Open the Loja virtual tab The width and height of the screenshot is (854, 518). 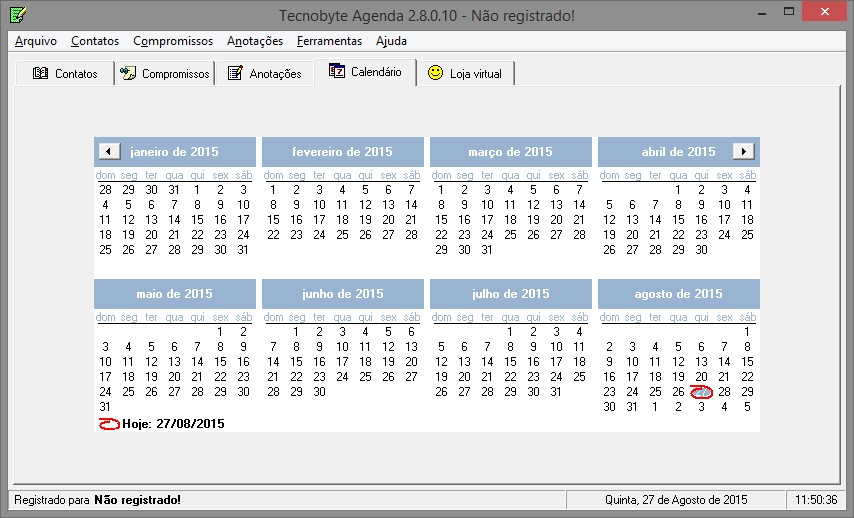pyautogui.click(x=465, y=74)
